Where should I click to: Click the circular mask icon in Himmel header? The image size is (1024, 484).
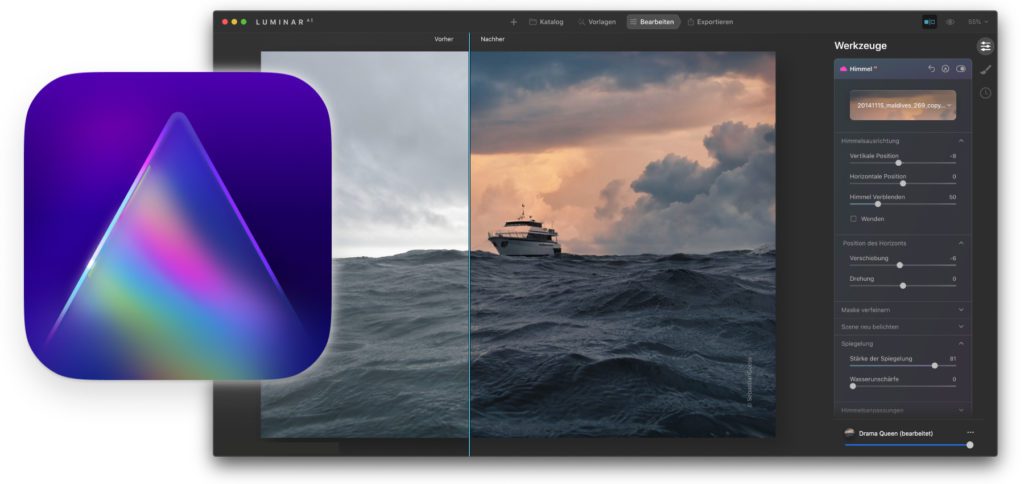(945, 69)
